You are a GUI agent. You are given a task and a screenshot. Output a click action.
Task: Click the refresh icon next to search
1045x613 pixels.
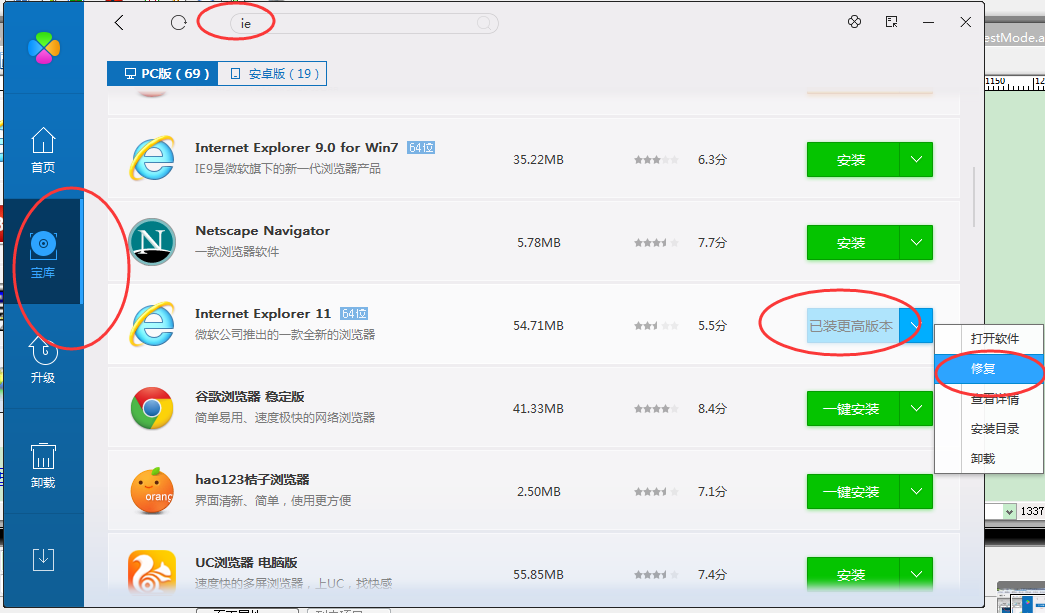[179, 22]
